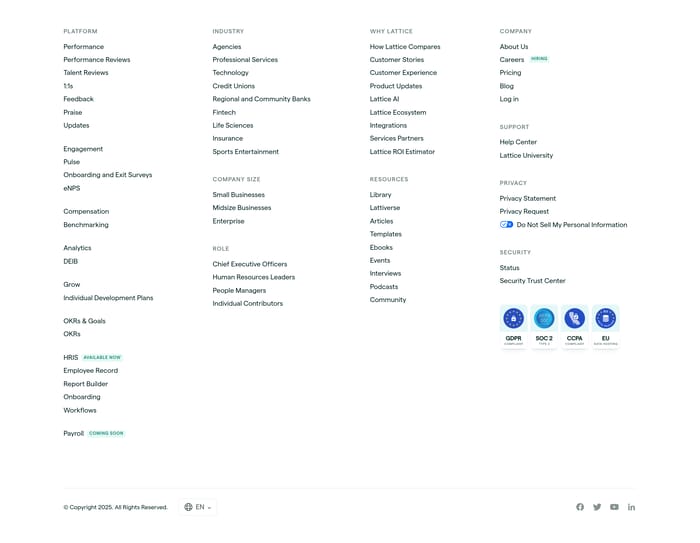Open the EN language dropdown
700x543 pixels.
pyautogui.click(x=199, y=507)
